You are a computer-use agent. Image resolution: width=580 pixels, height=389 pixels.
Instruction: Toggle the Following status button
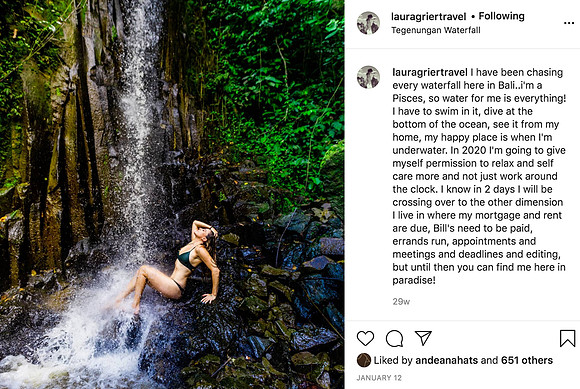pyautogui.click(x=501, y=16)
